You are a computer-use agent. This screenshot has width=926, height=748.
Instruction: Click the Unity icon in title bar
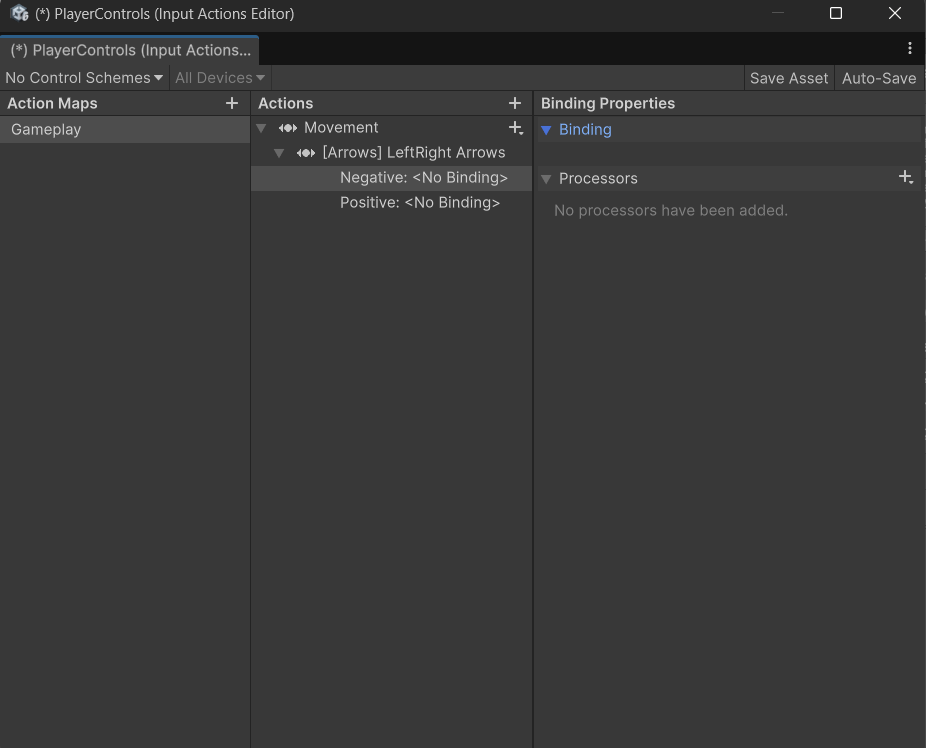tap(19, 14)
